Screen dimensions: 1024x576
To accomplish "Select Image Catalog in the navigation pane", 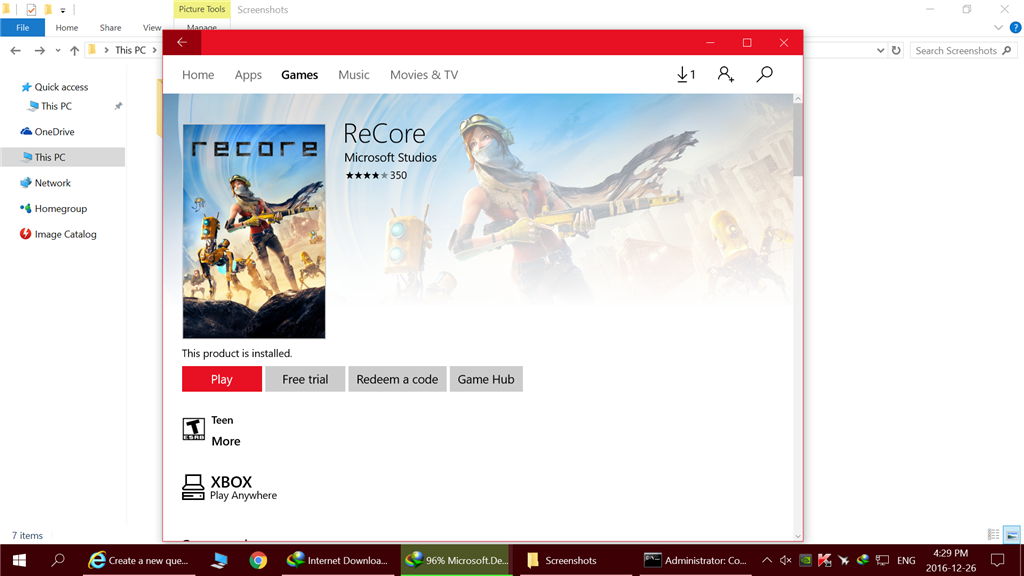I will (65, 234).
